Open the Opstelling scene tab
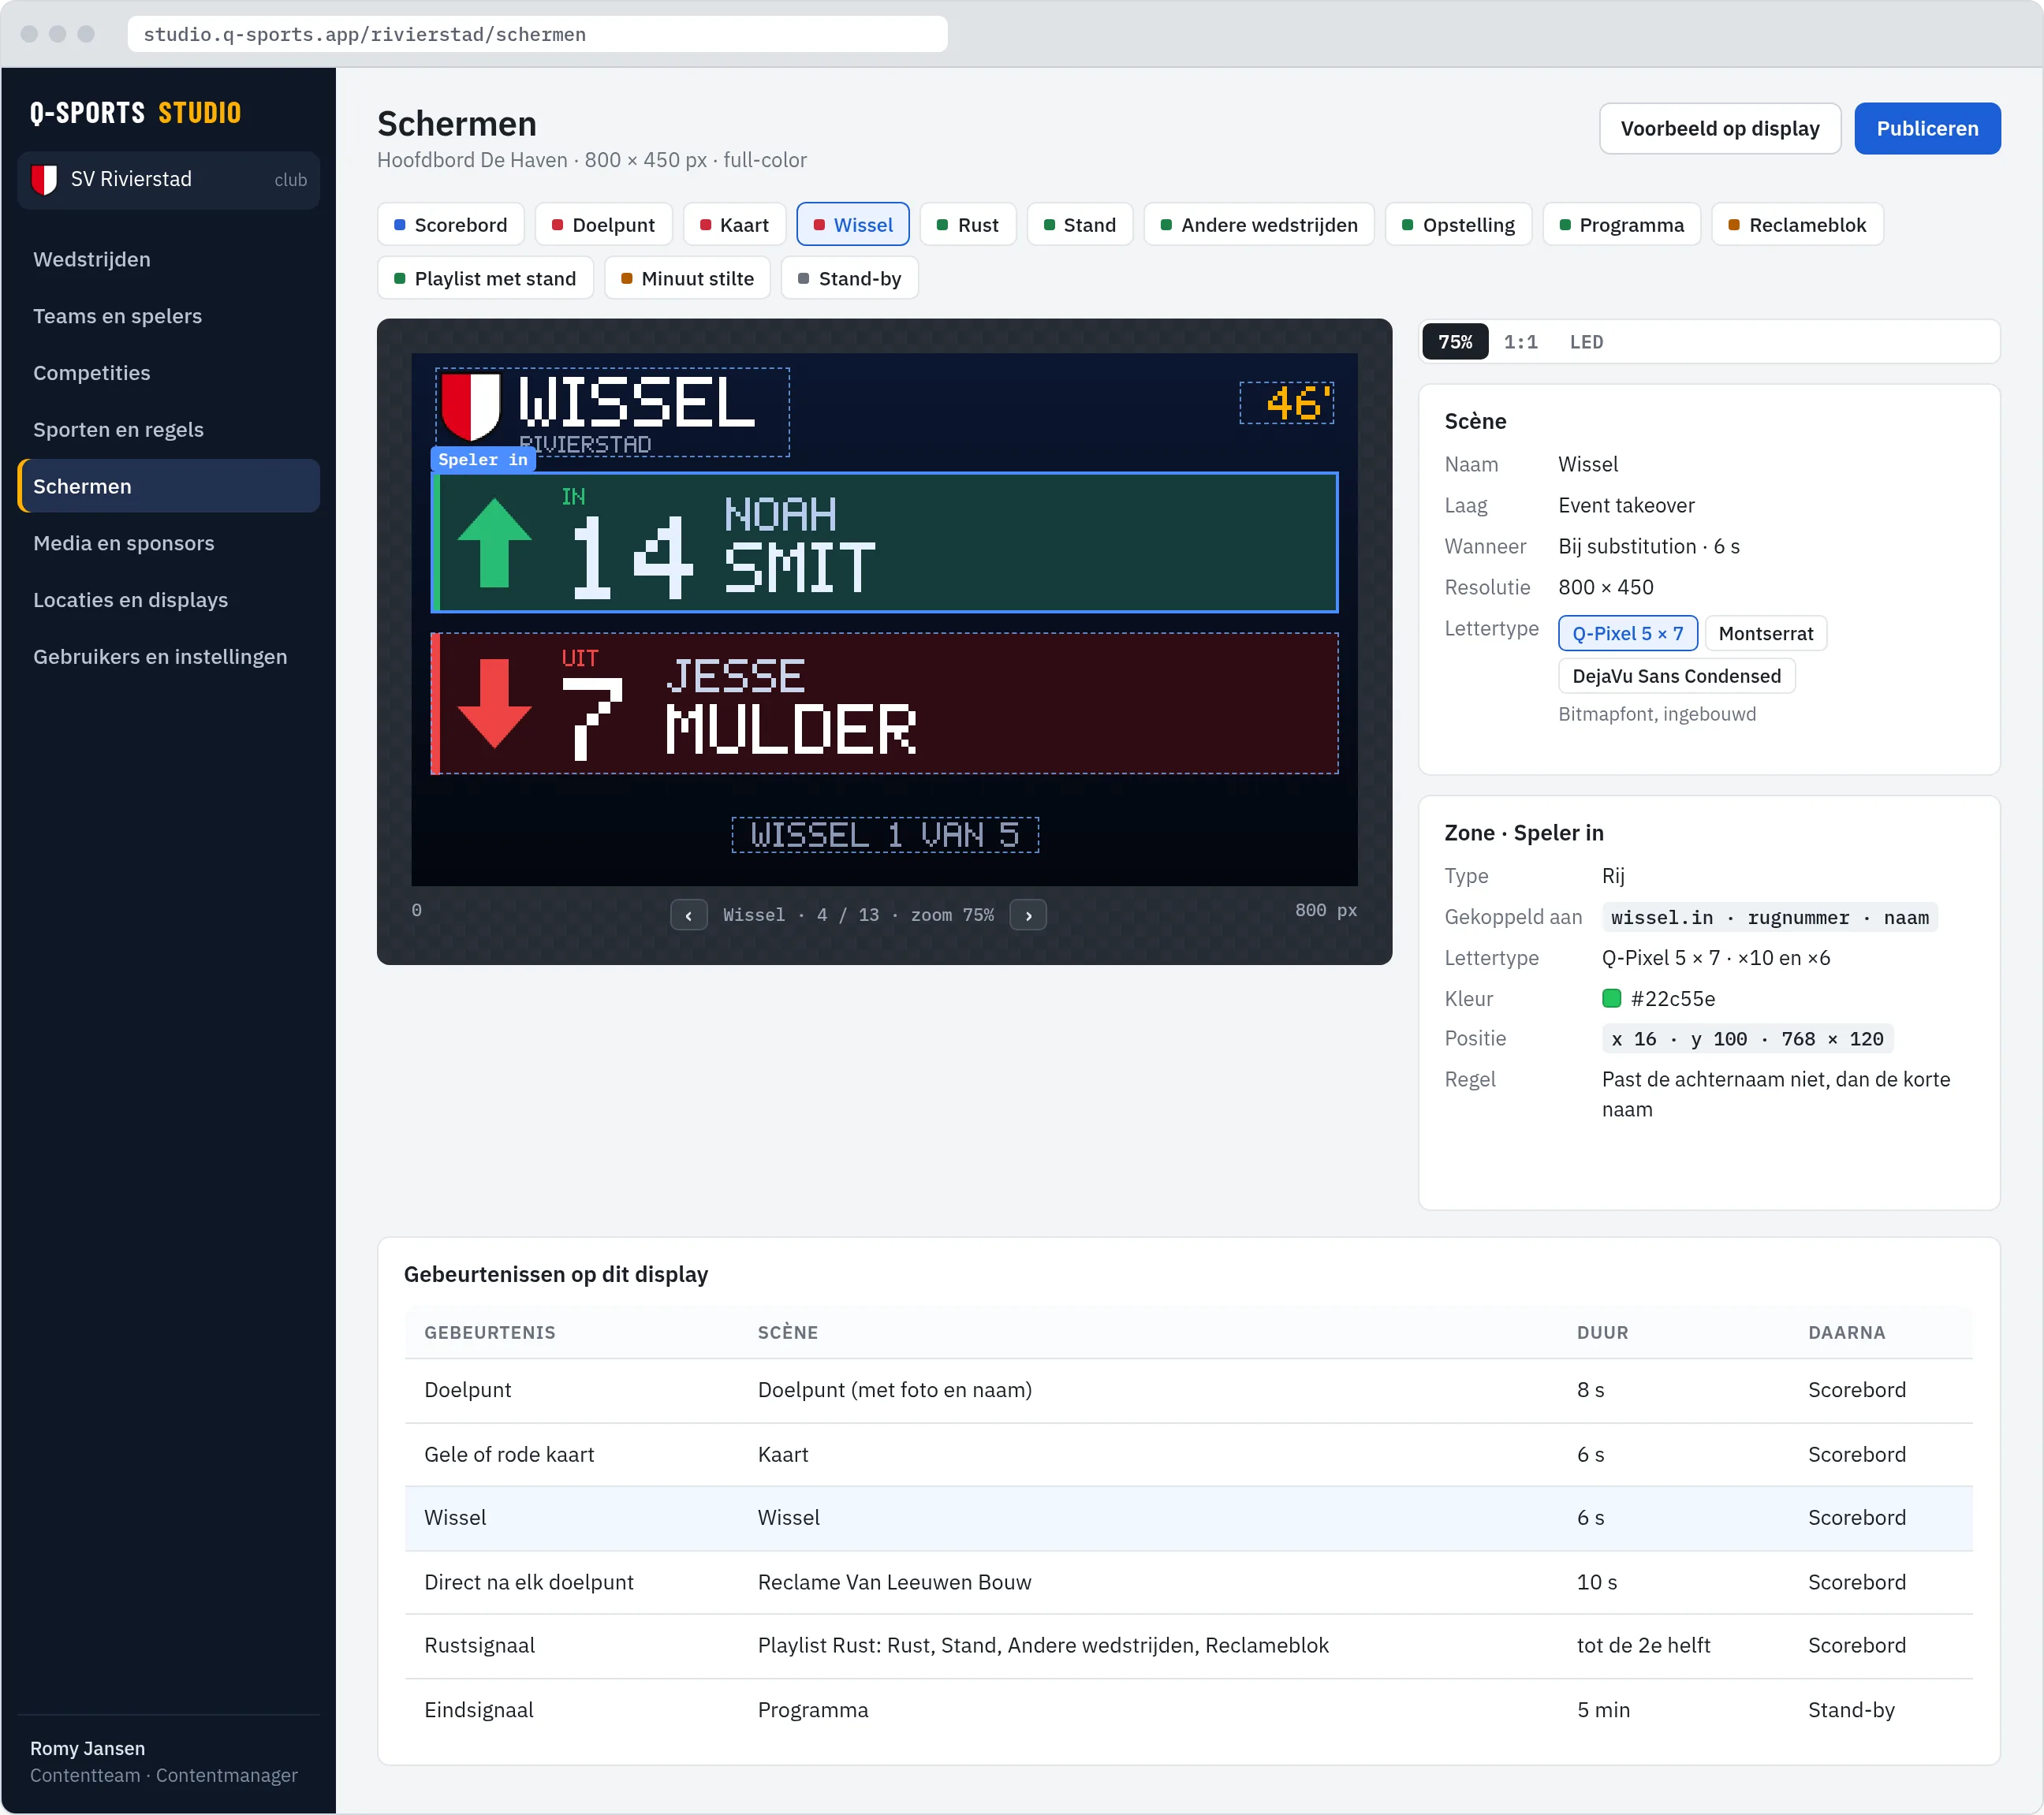 (x=1458, y=225)
